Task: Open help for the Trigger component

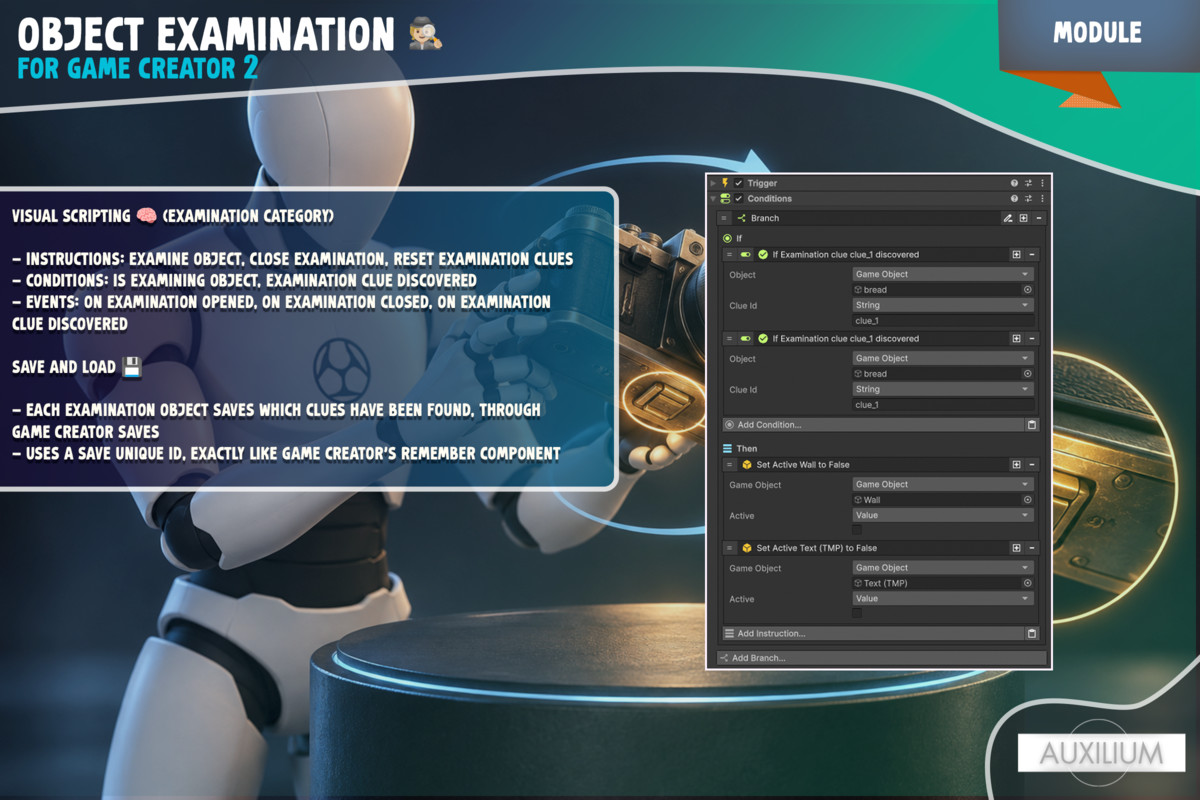Action: click(1014, 183)
